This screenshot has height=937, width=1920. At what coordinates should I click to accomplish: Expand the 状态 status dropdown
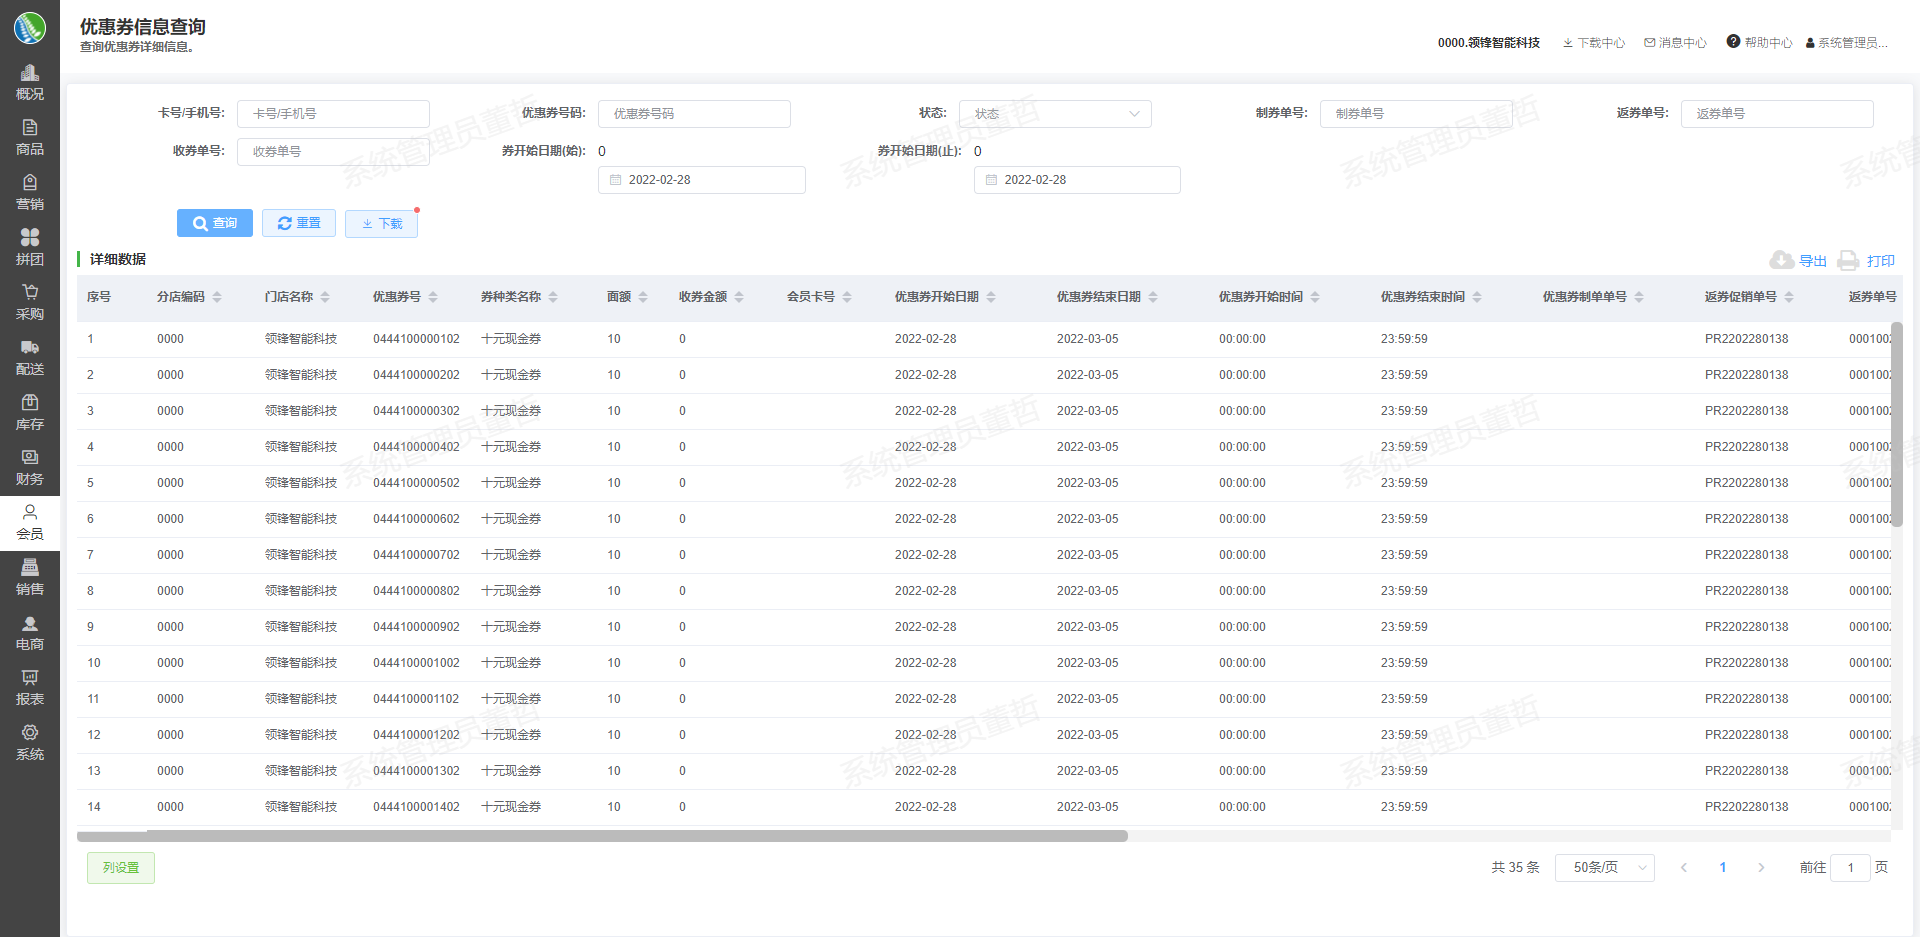pos(1054,114)
